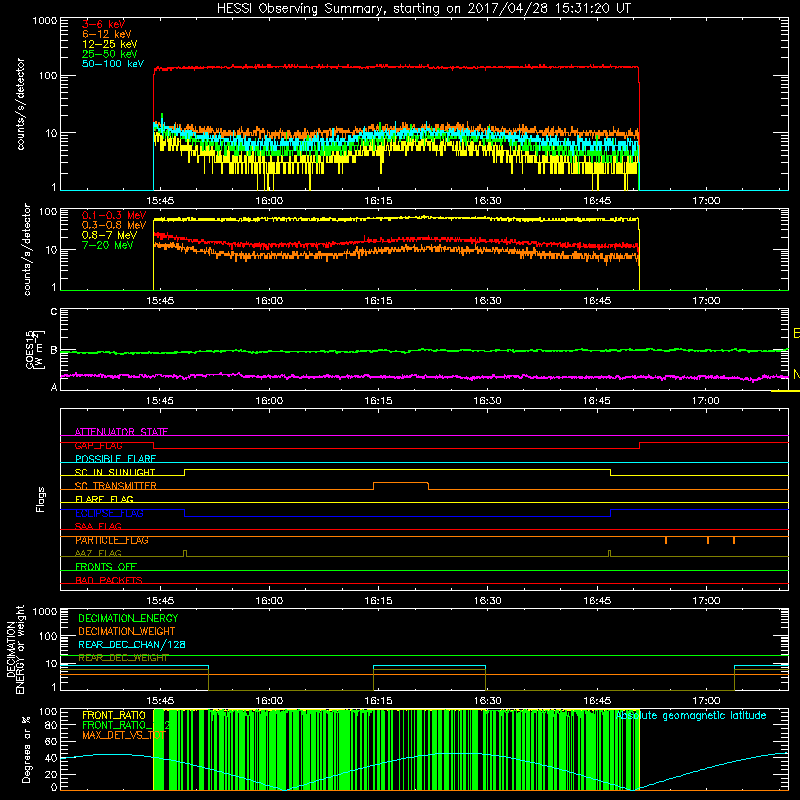Select the POSSIBLE_FLARE flag label

tap(115, 459)
